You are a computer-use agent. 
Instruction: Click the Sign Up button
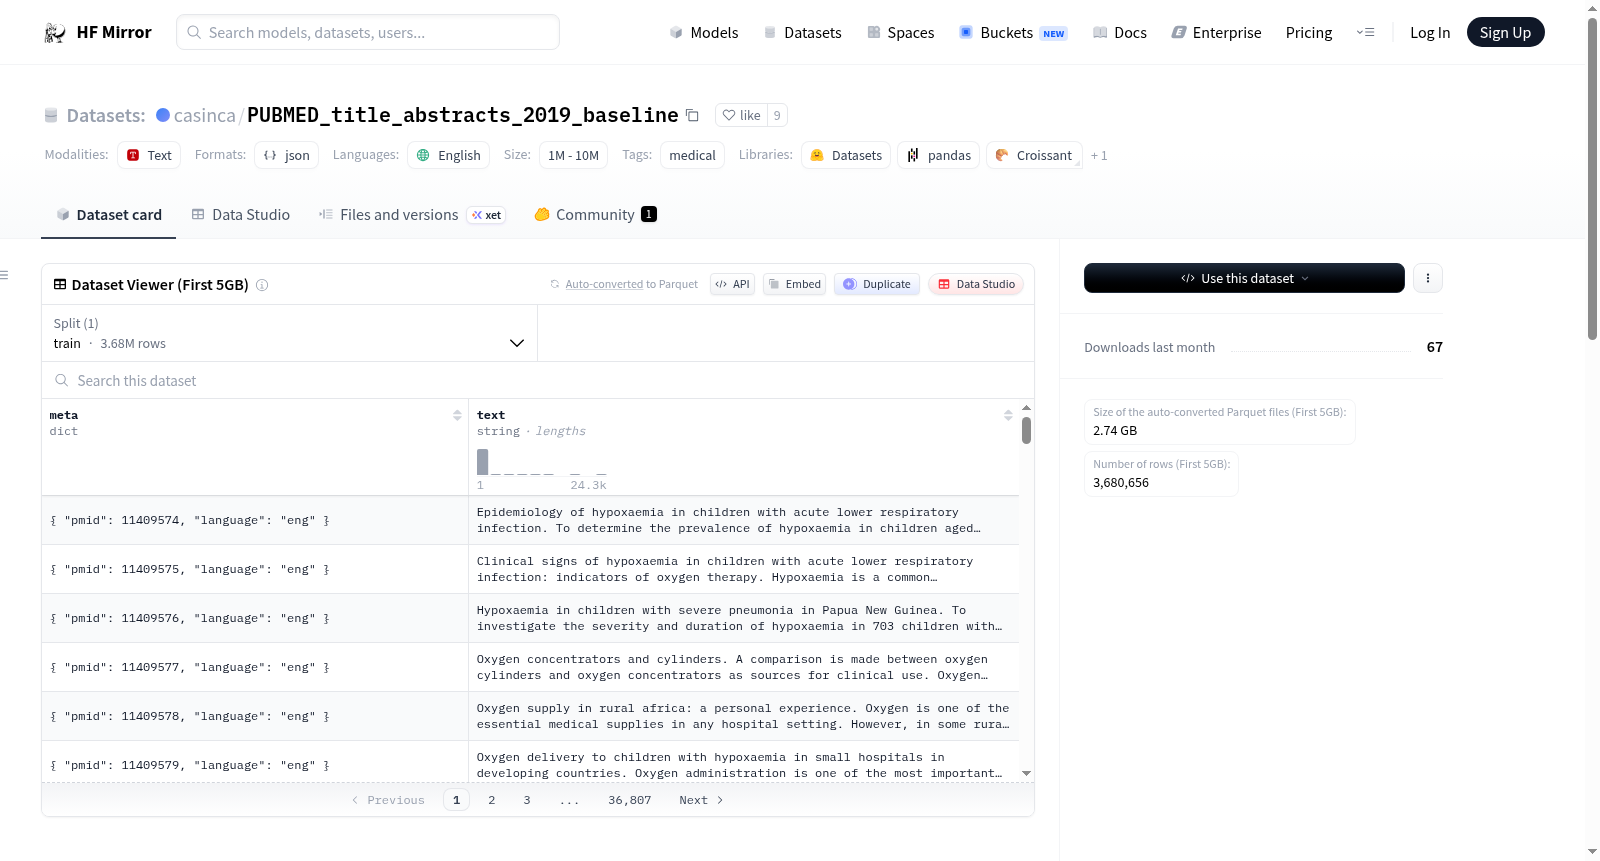point(1505,33)
